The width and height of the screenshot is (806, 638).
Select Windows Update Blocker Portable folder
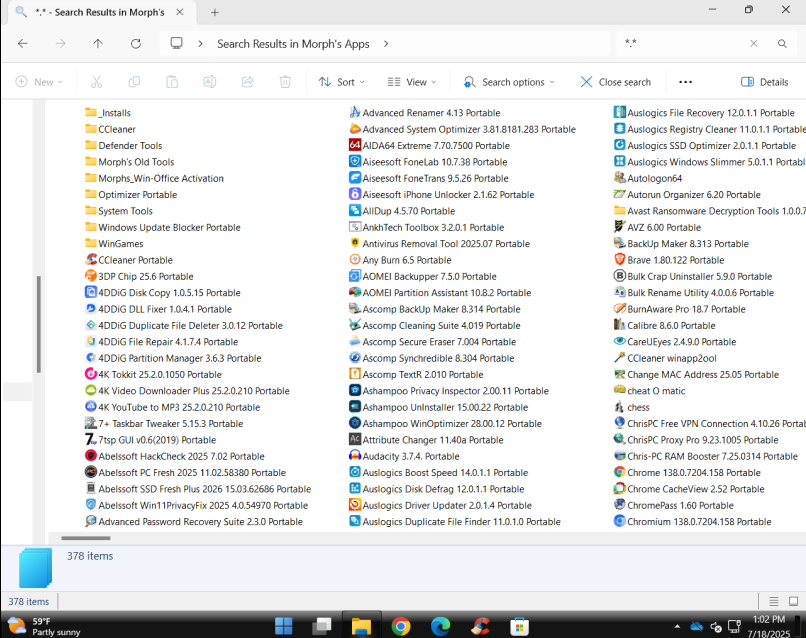tap(163, 227)
